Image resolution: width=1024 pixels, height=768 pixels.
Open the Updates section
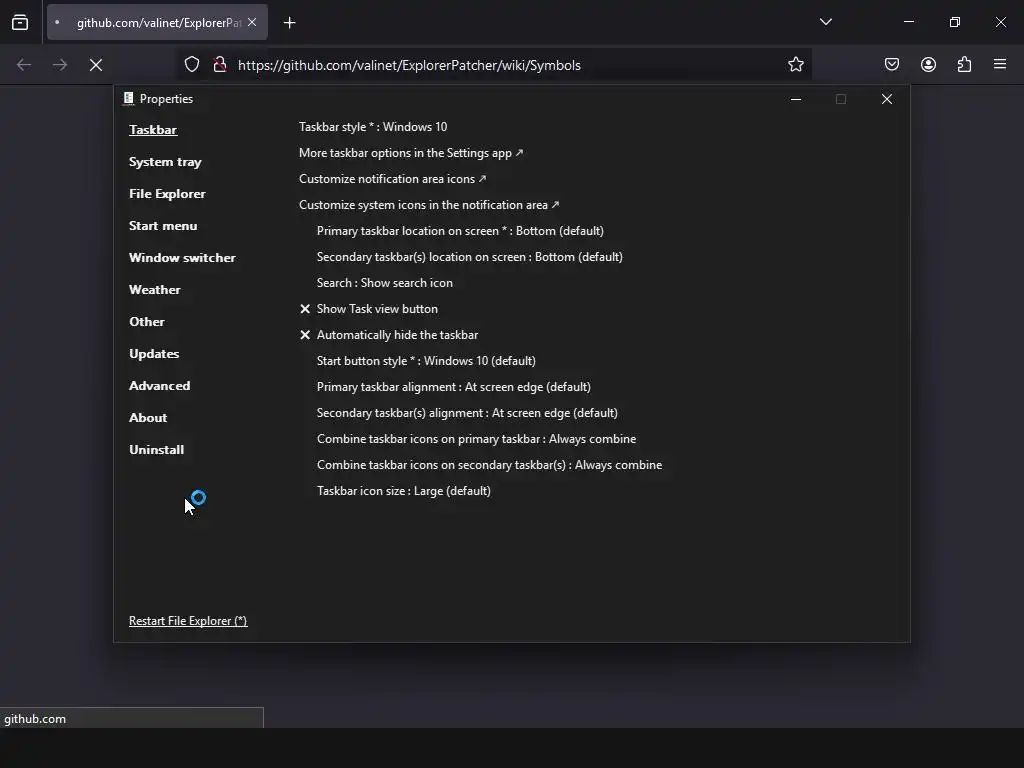click(154, 354)
